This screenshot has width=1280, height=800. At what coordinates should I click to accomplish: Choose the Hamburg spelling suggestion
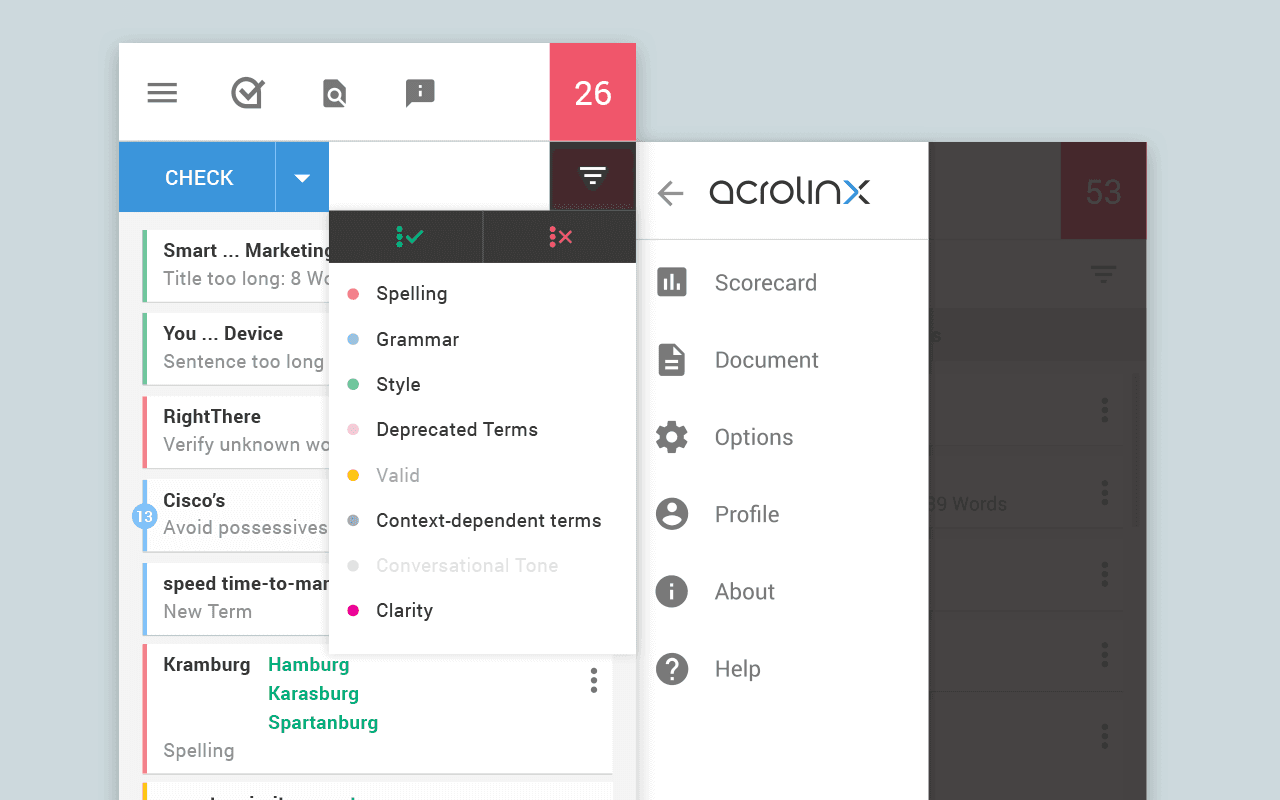(308, 664)
